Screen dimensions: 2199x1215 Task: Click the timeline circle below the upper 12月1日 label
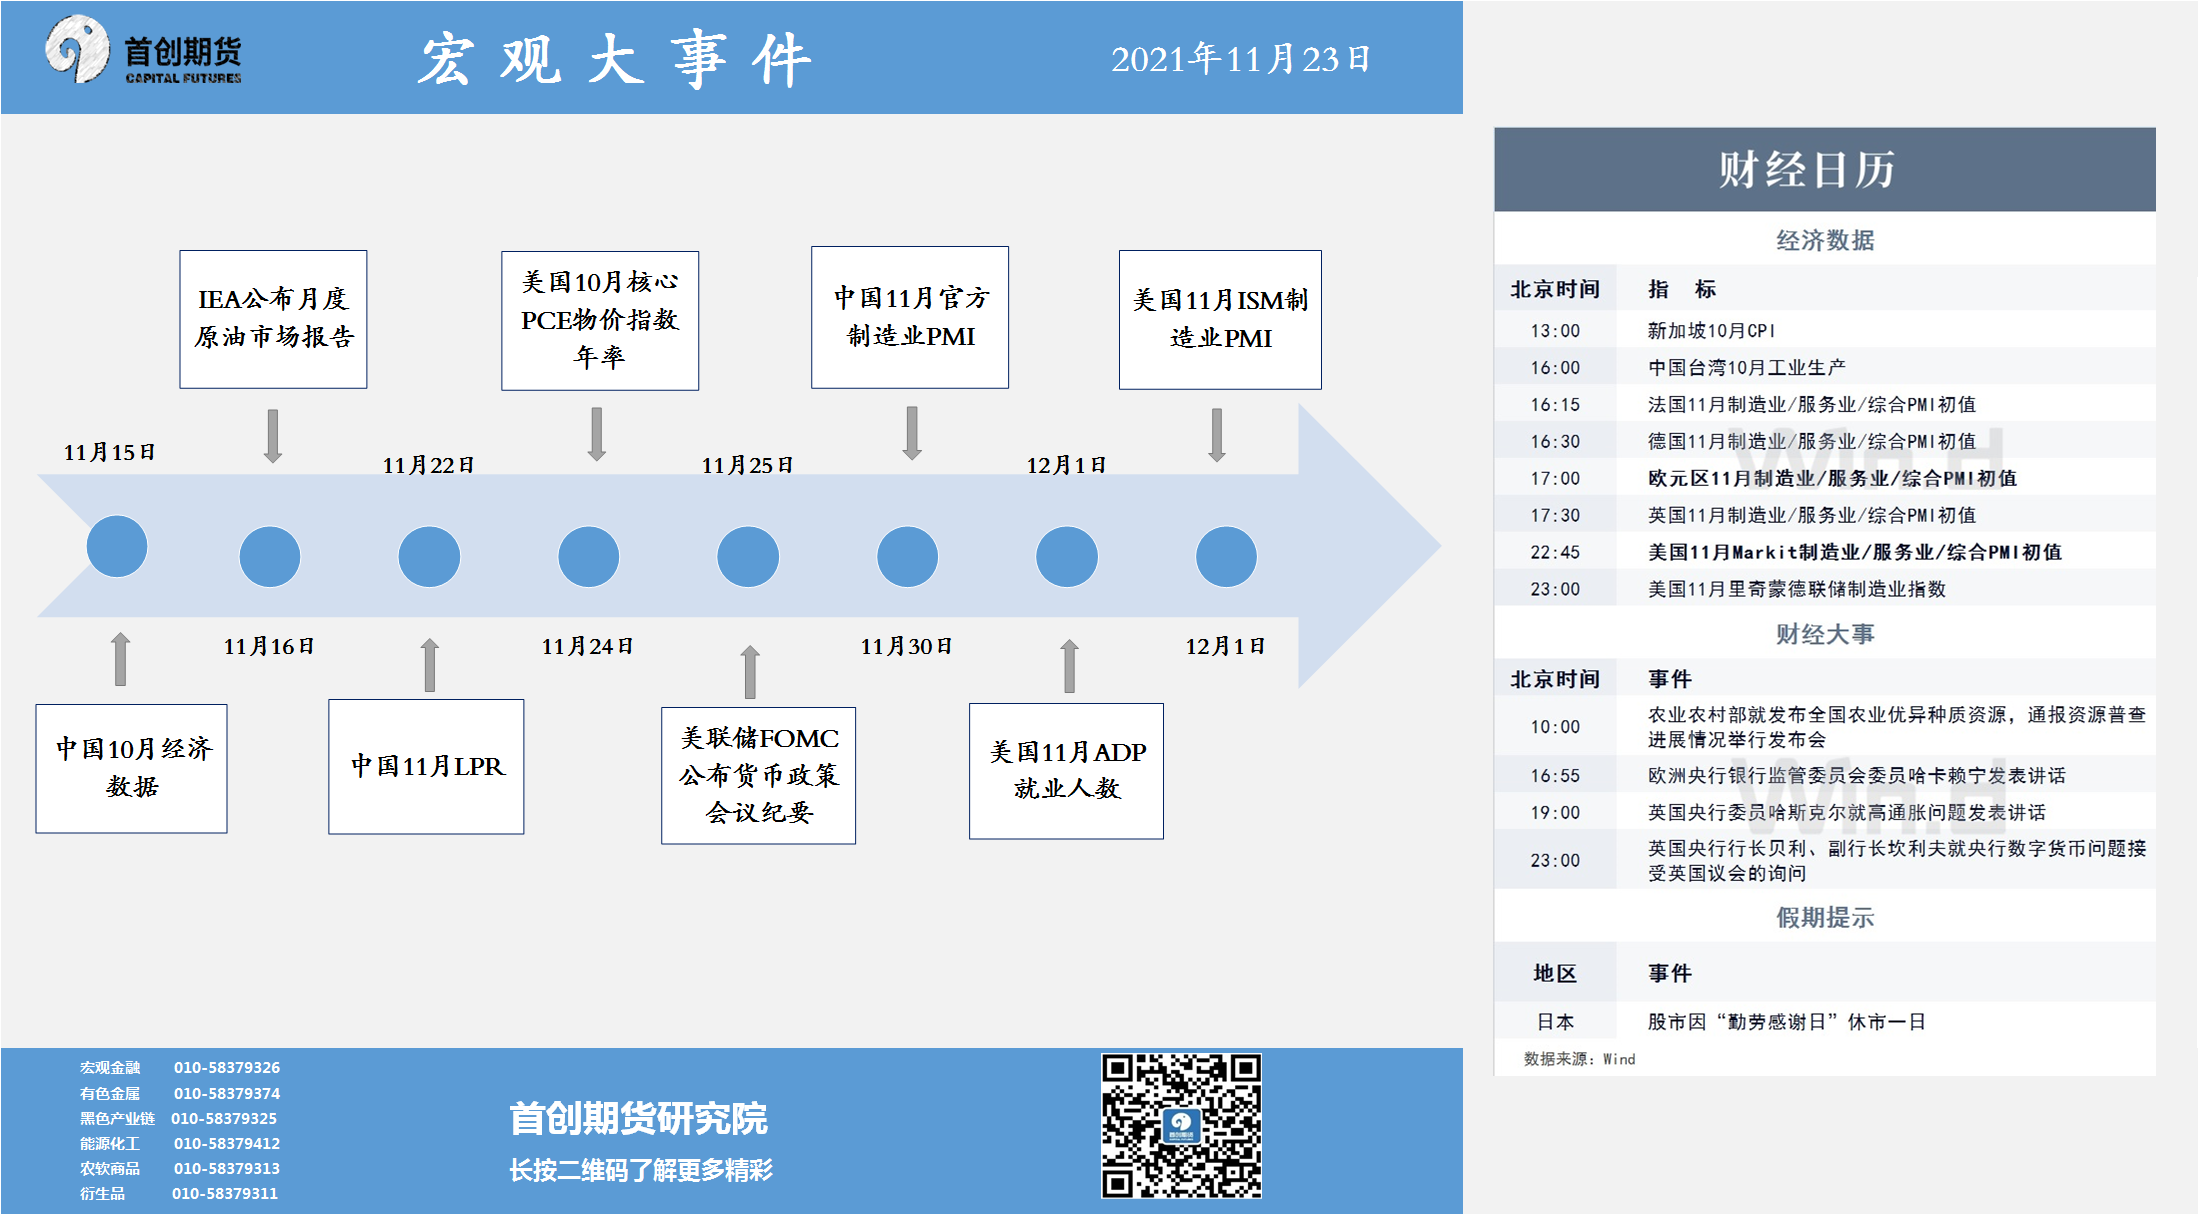[1067, 557]
